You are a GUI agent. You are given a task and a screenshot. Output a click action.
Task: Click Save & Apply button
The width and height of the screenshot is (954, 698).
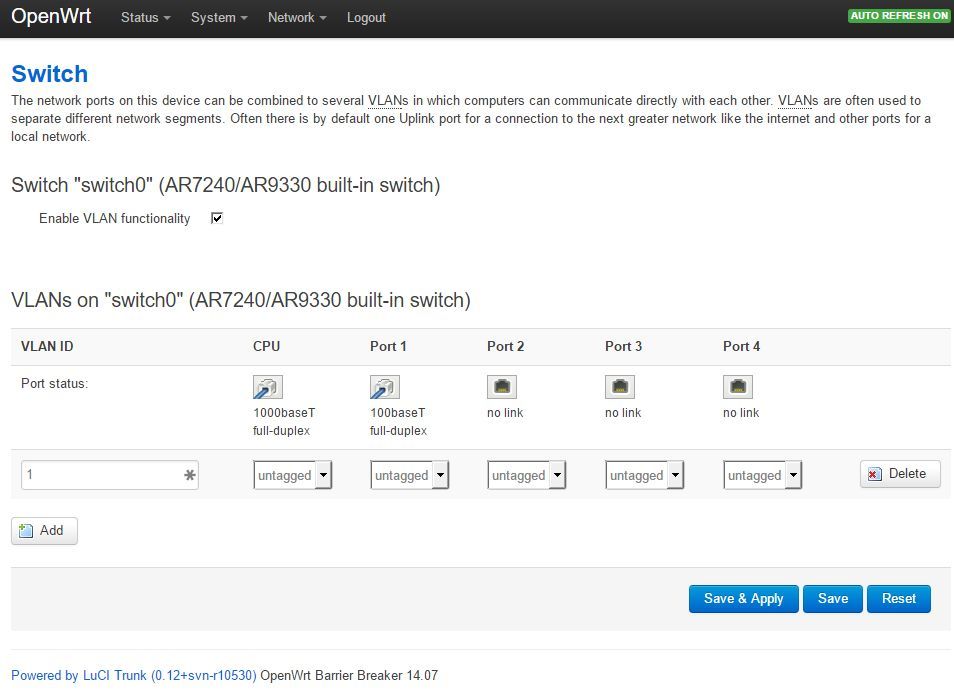coord(743,599)
